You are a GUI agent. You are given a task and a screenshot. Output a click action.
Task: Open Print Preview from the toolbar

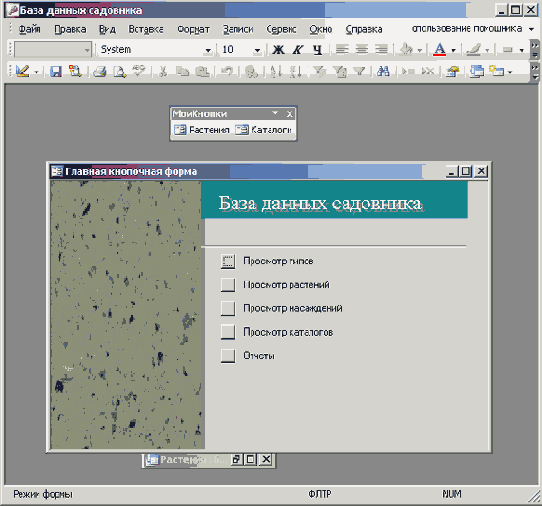pyautogui.click(x=120, y=71)
